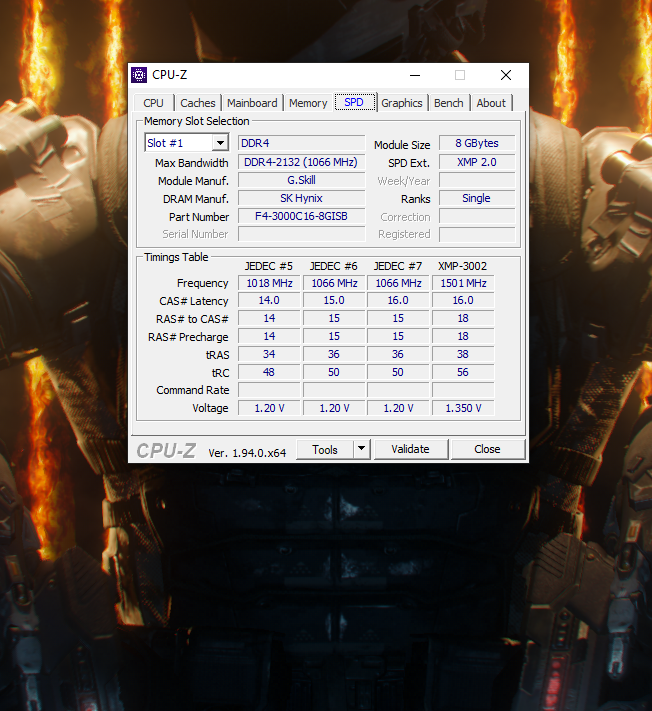Viewport: 652px width, 711px height.
Task: Click the XMP 2.0 SPD Ext. value
Action: (x=477, y=162)
